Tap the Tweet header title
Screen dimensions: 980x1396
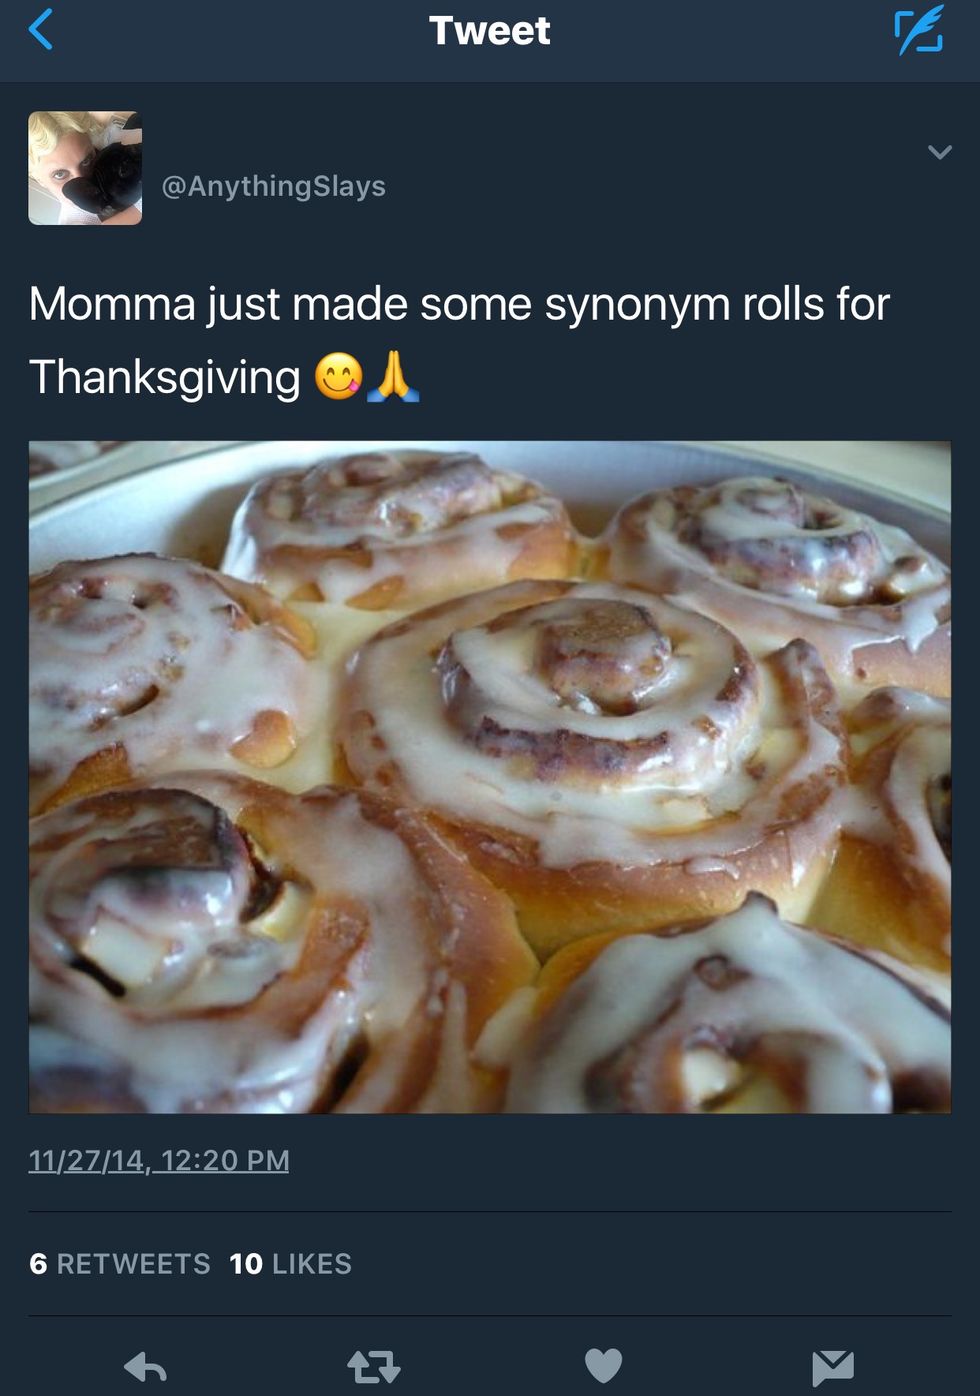click(489, 31)
